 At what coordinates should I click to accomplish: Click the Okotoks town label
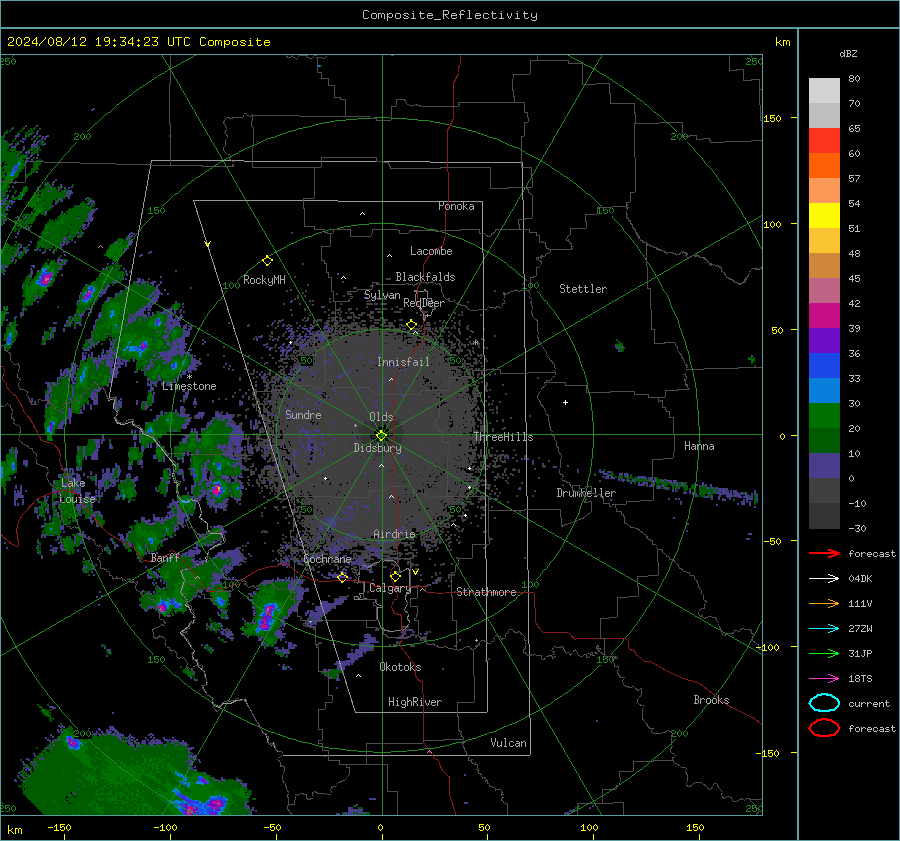[400, 667]
